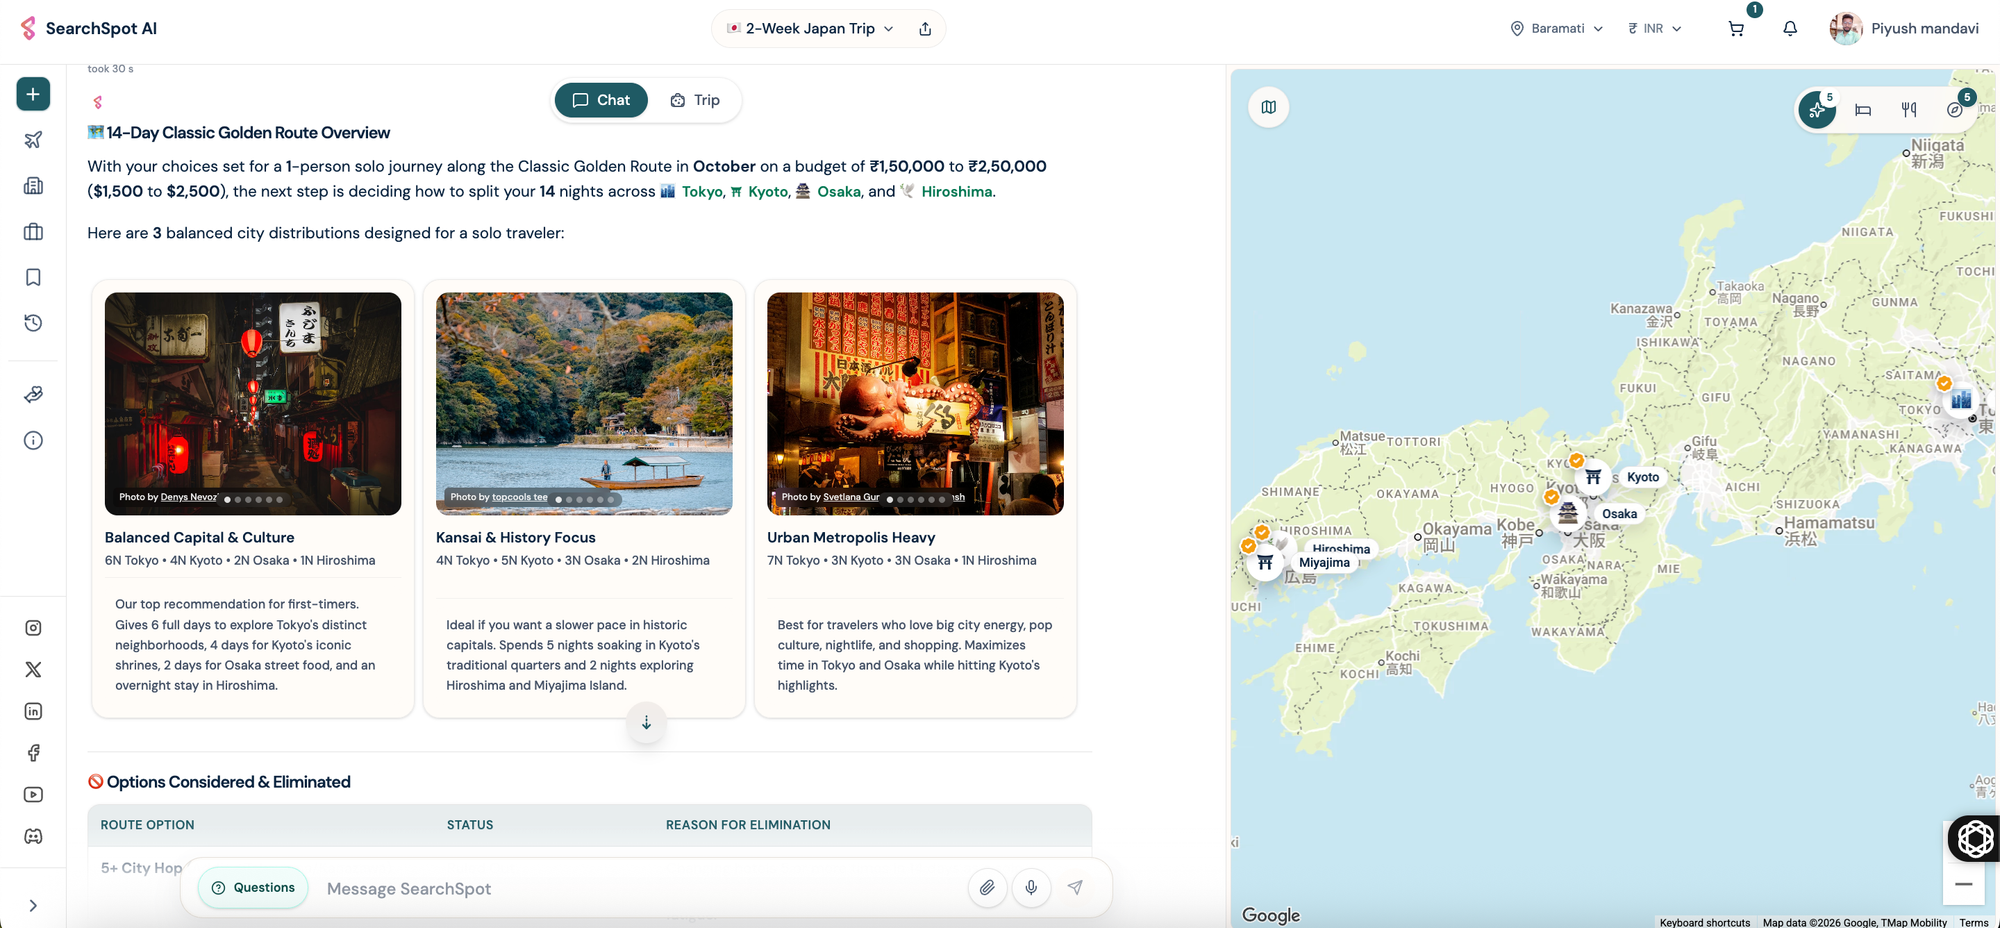Switch to the Trip tab

point(695,100)
